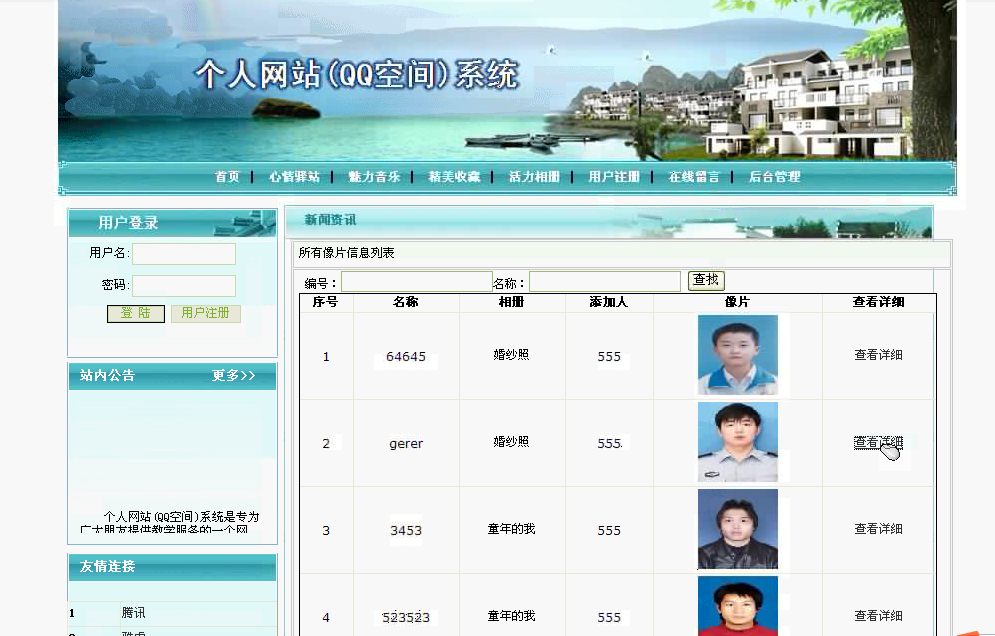Viewport: 995px width, 636px height.
Task: Go to 后台管理 admin page
Action: click(774, 176)
